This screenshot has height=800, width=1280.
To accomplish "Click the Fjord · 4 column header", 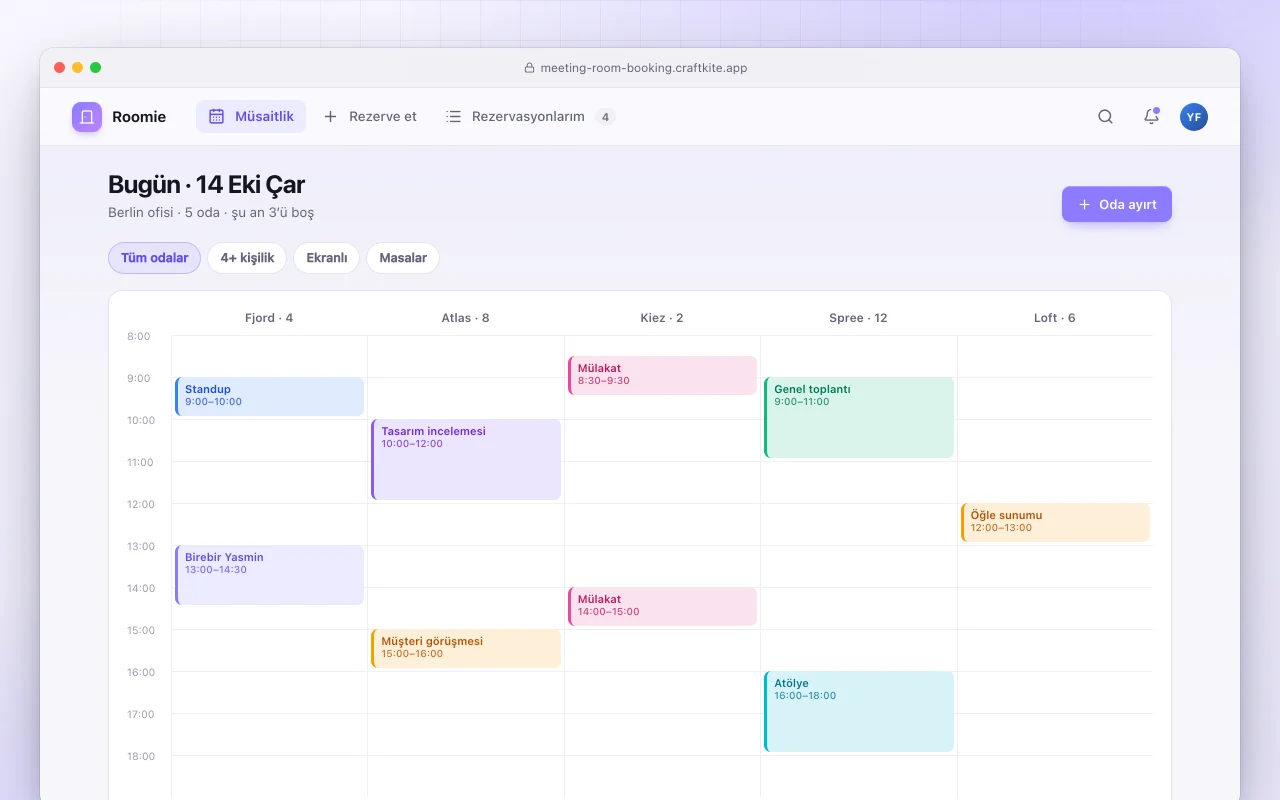I will pyautogui.click(x=269, y=318).
